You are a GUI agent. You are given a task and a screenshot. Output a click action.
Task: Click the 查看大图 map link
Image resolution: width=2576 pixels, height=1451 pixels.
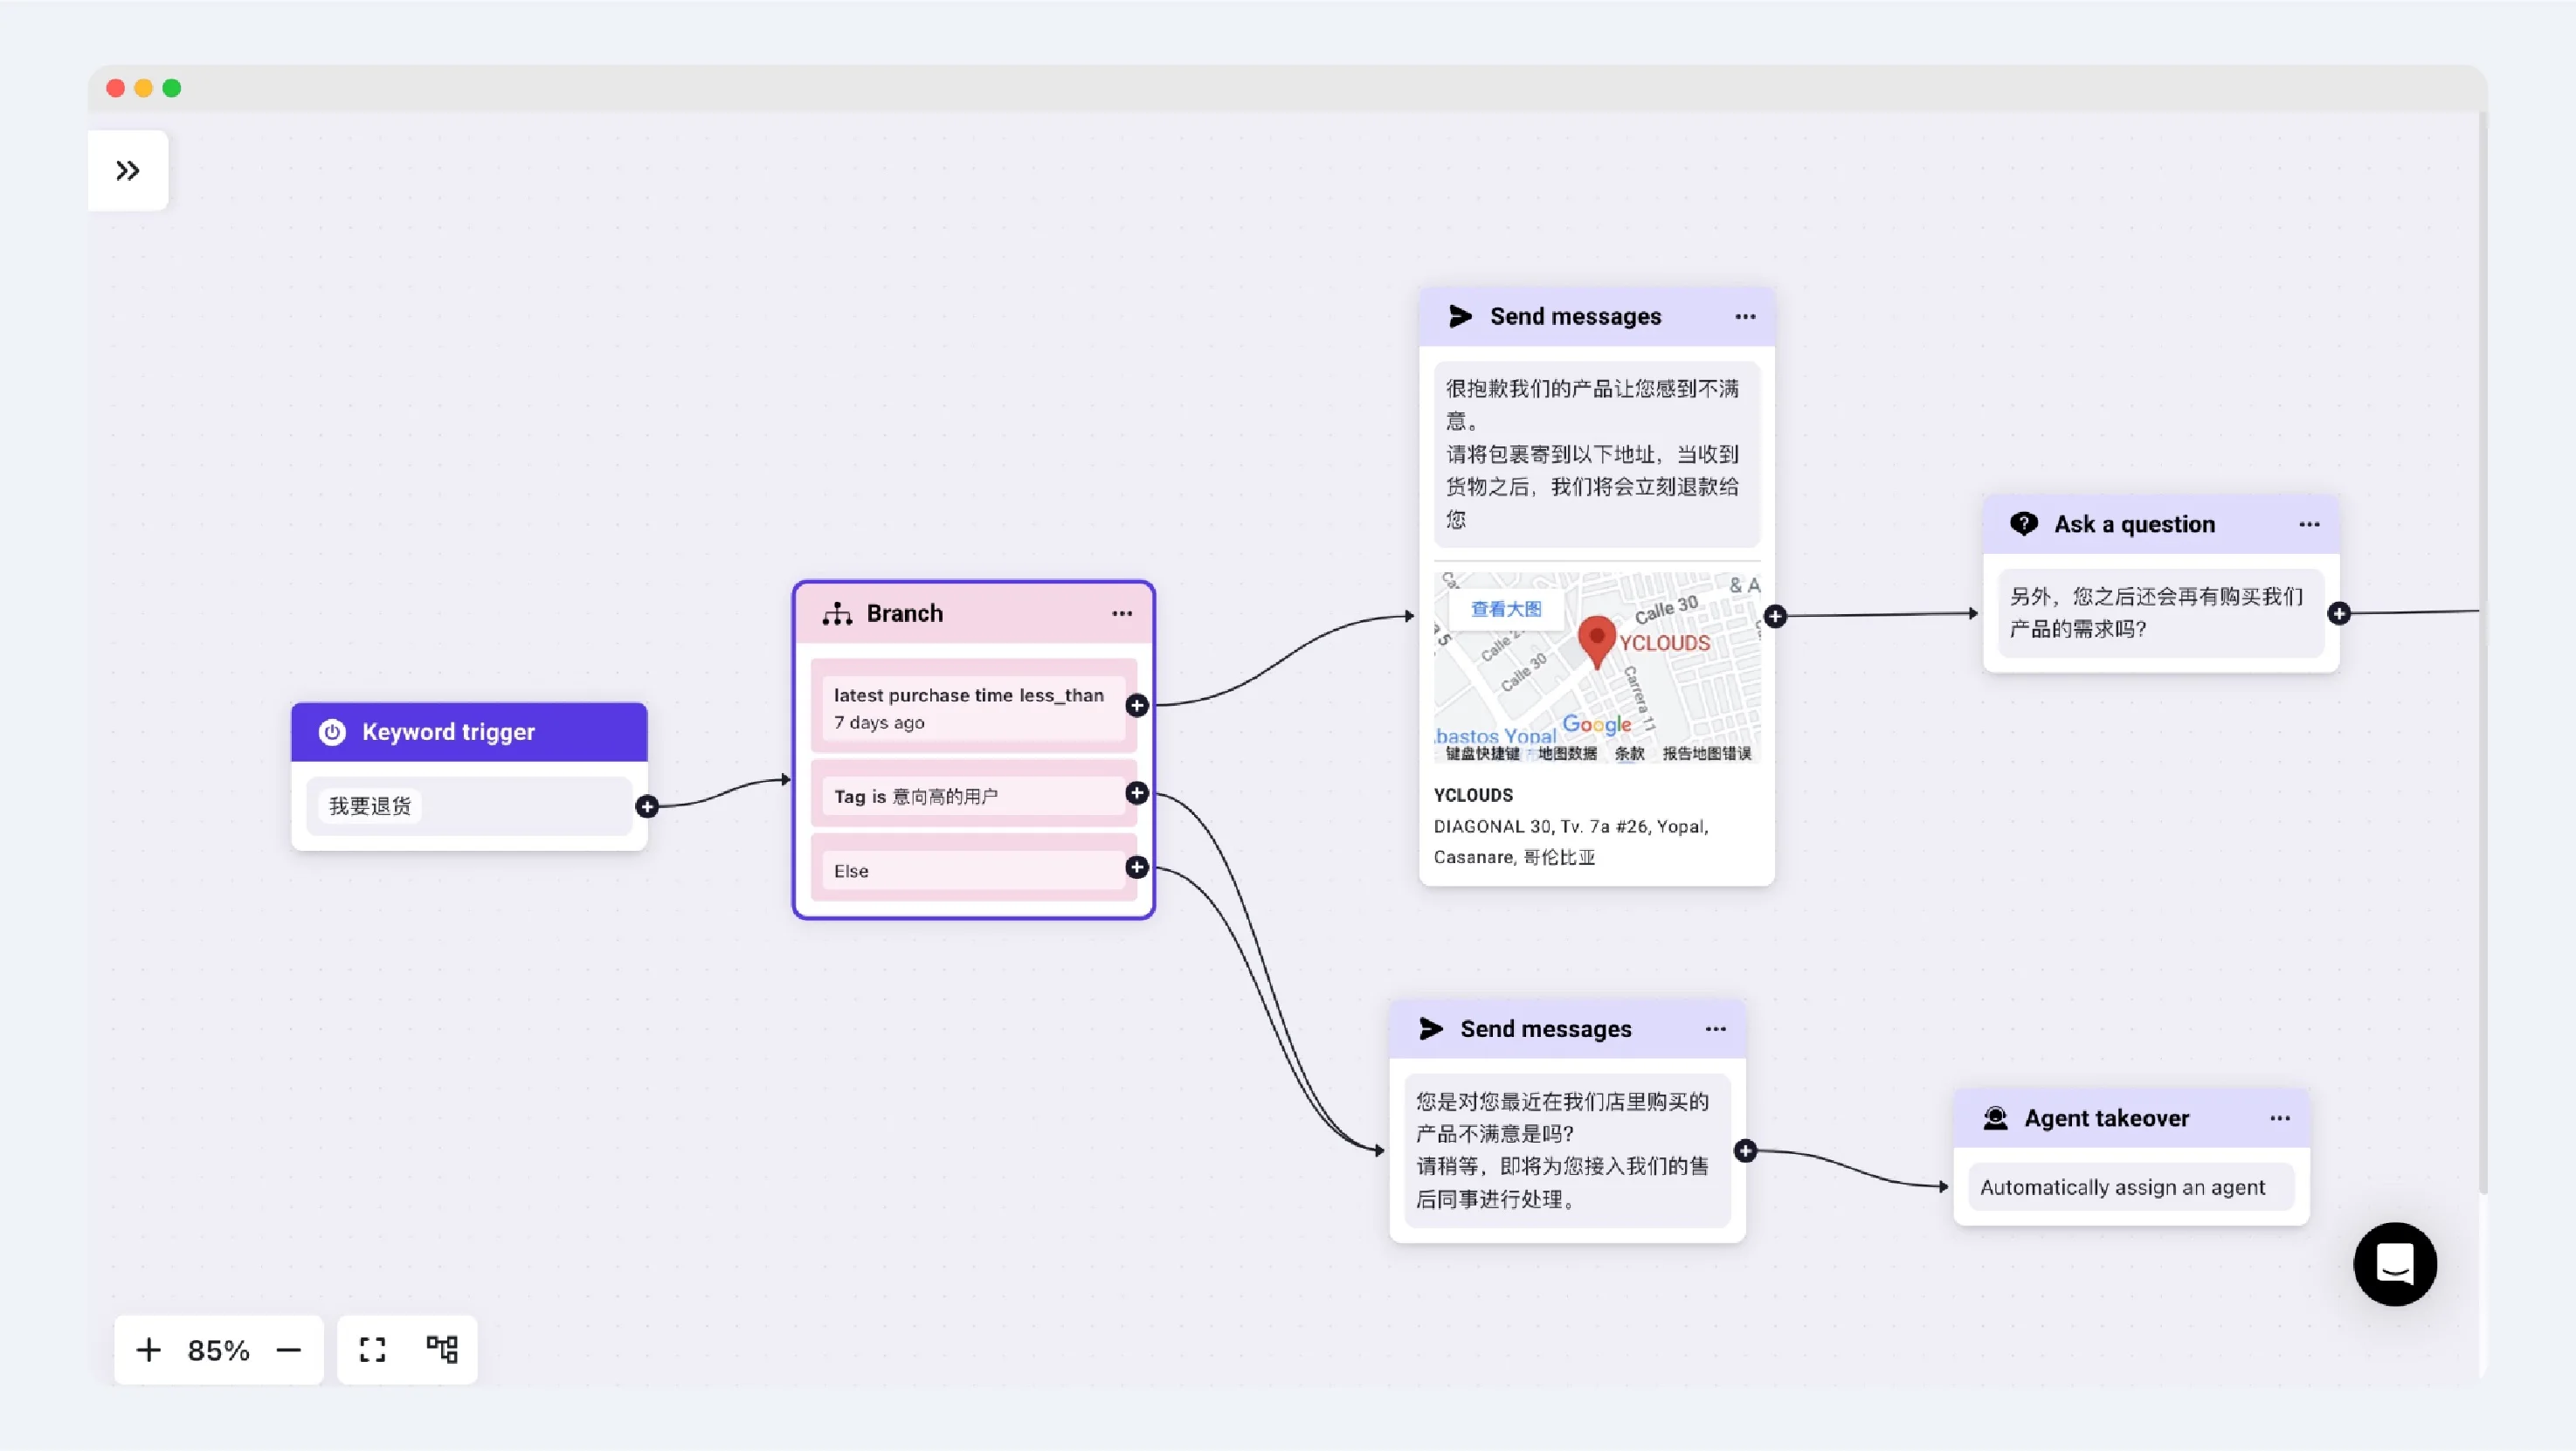pos(1506,609)
